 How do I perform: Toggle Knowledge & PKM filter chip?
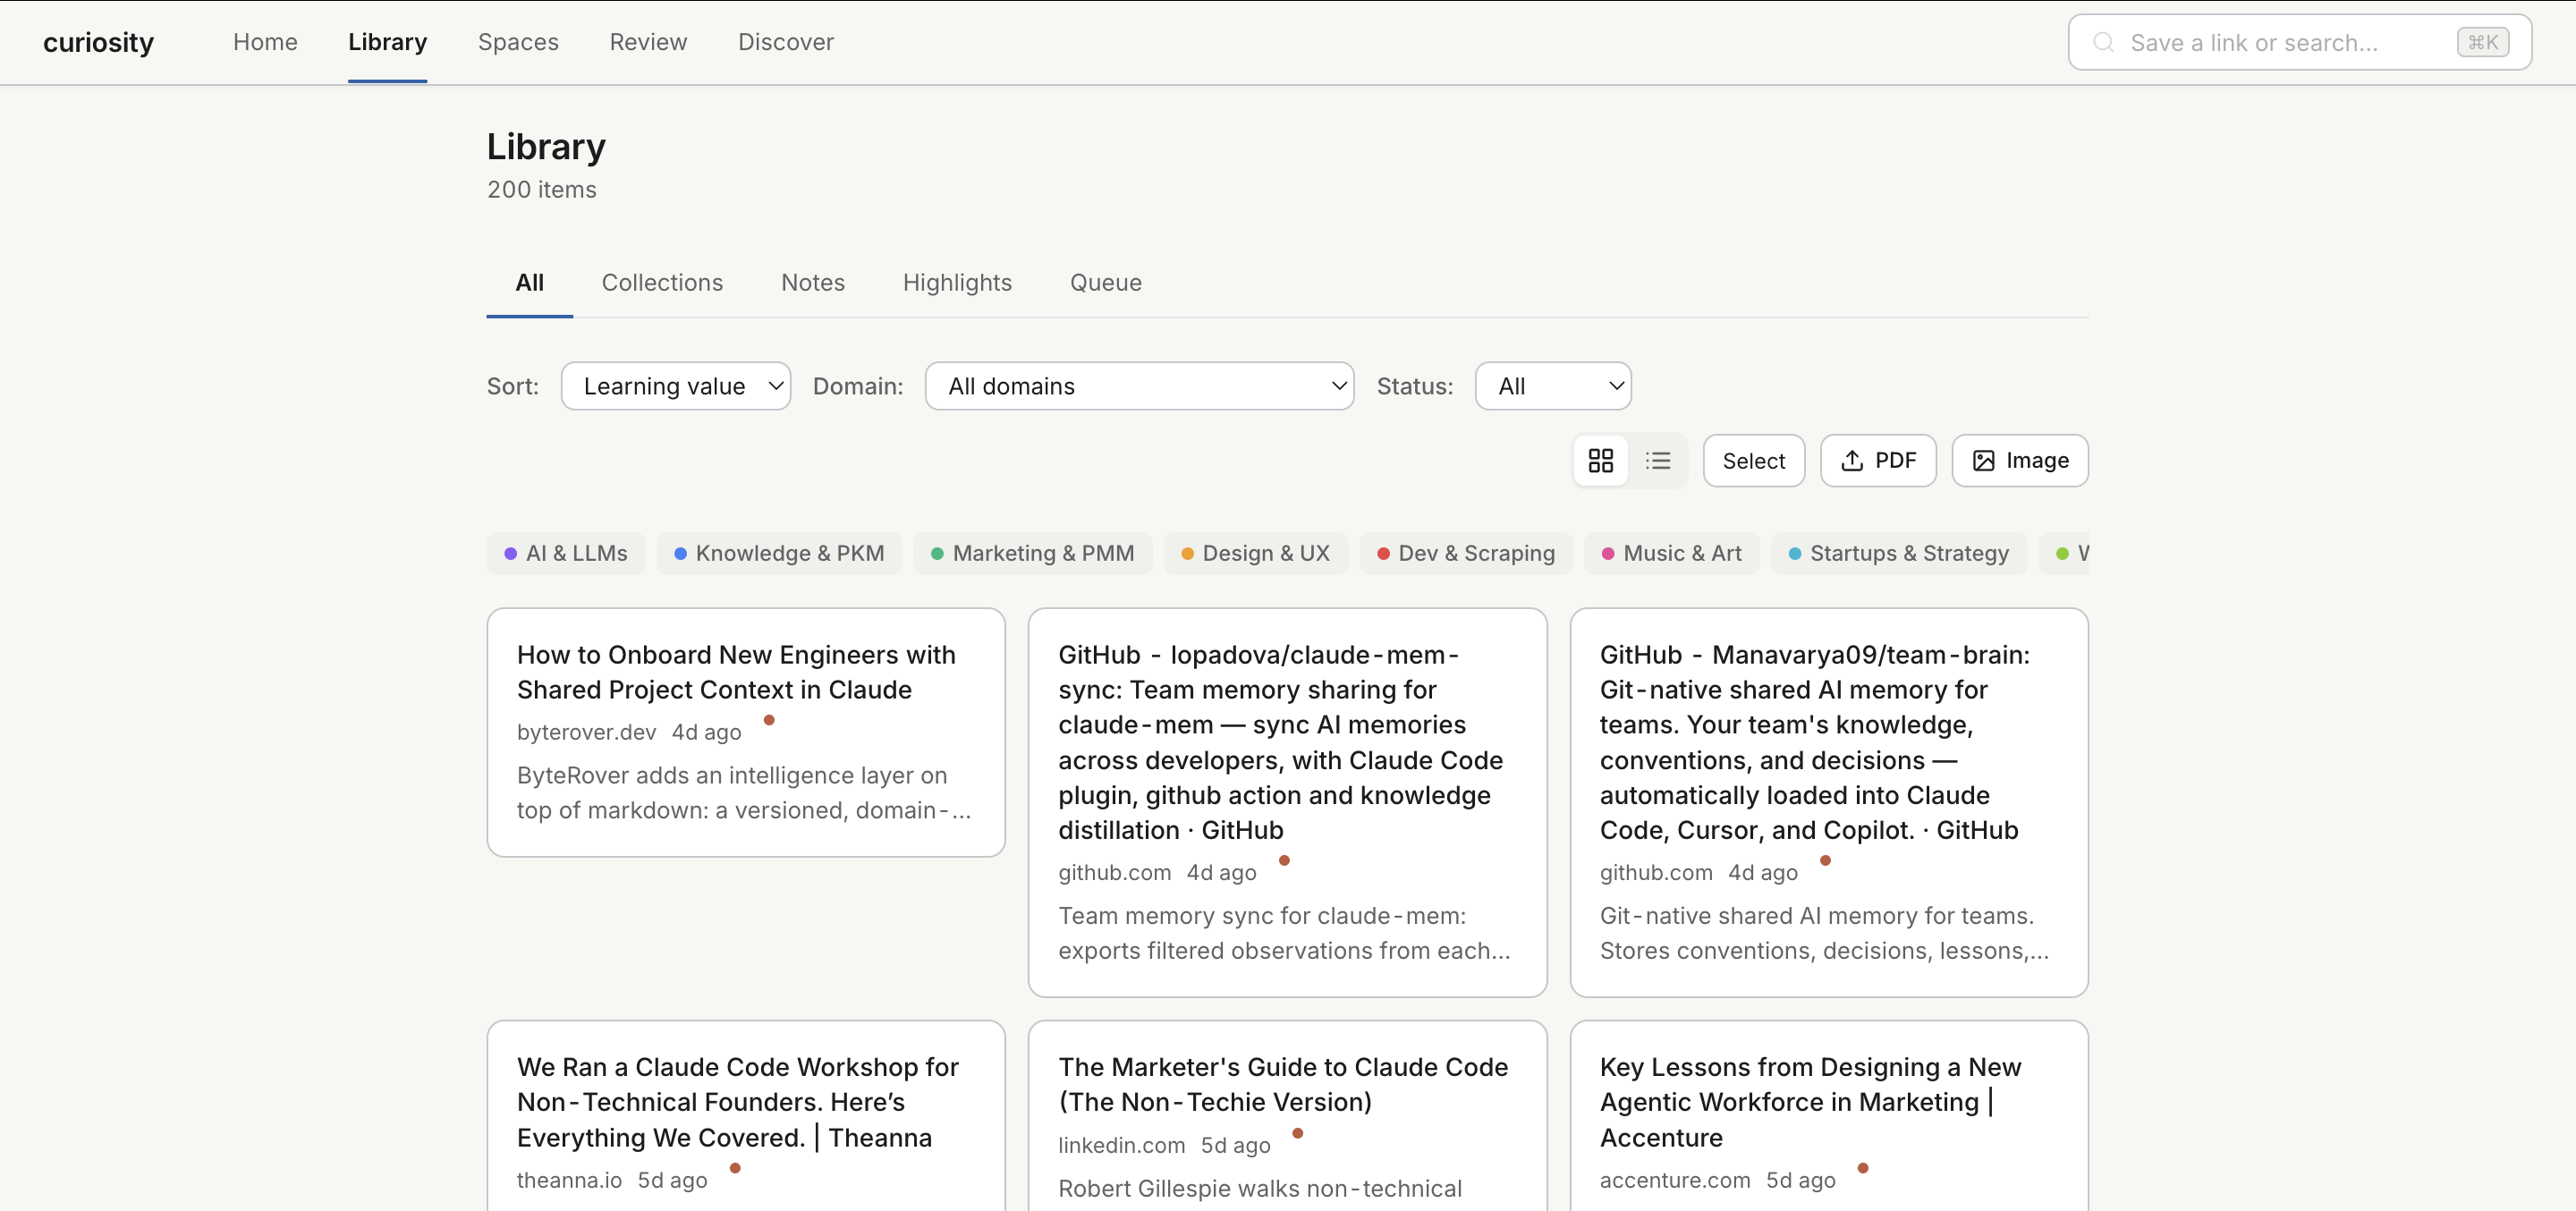(779, 553)
